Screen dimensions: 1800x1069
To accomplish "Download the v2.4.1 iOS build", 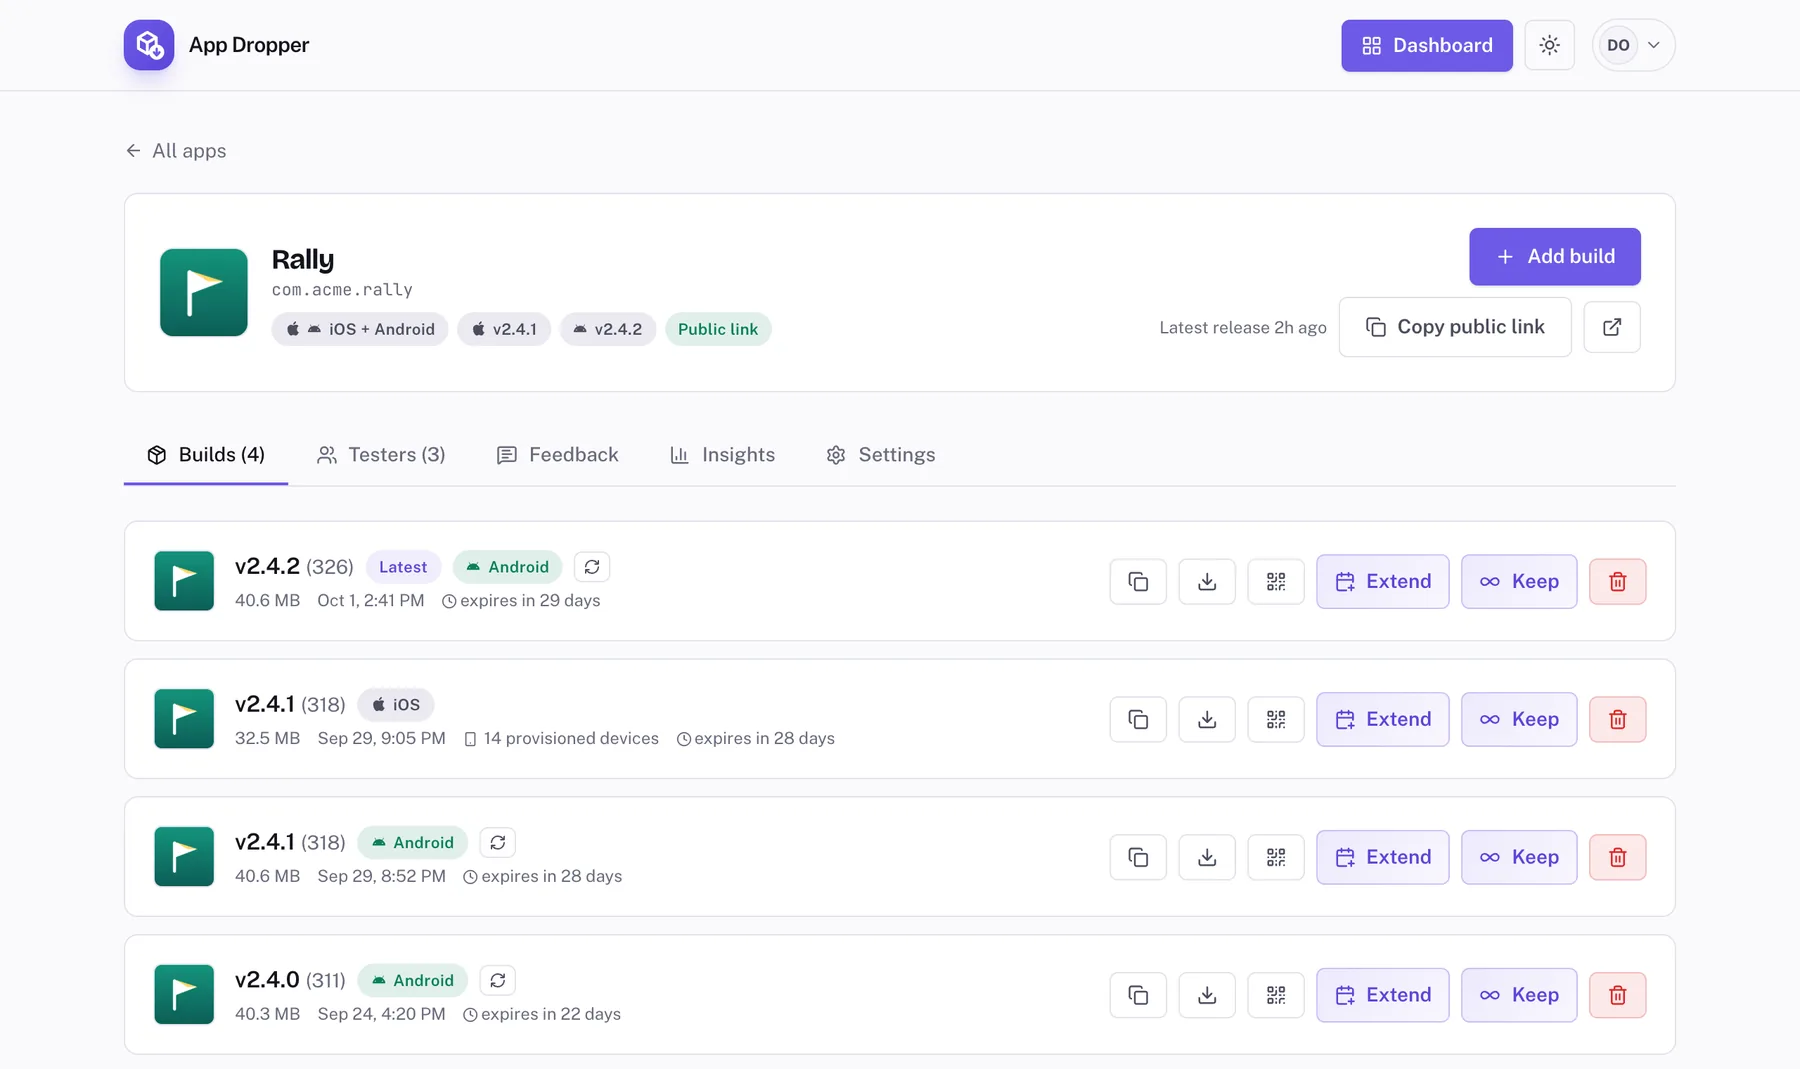I will click(1207, 719).
